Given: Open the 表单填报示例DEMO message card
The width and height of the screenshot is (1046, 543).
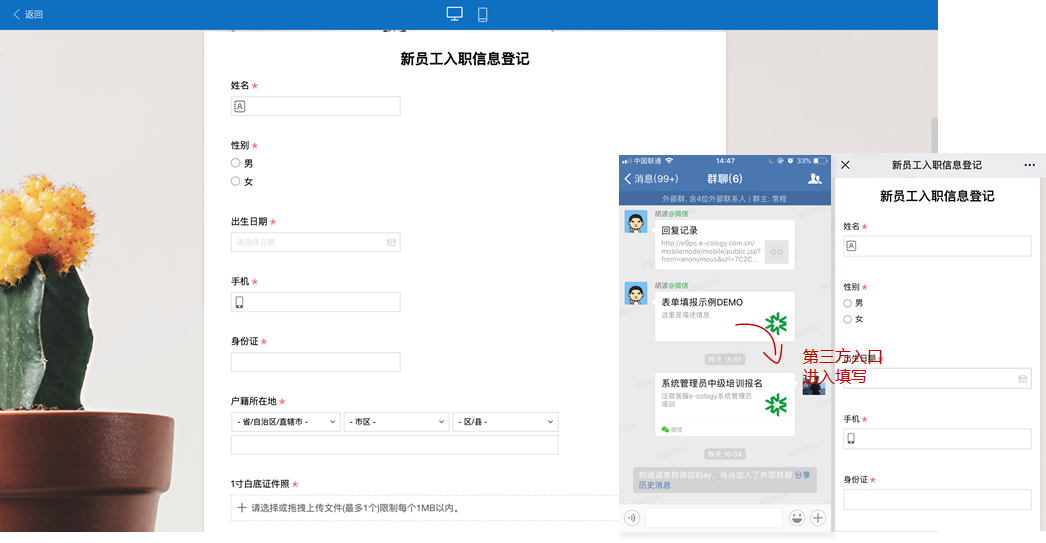Looking at the screenshot, I should pyautogui.click(x=724, y=316).
